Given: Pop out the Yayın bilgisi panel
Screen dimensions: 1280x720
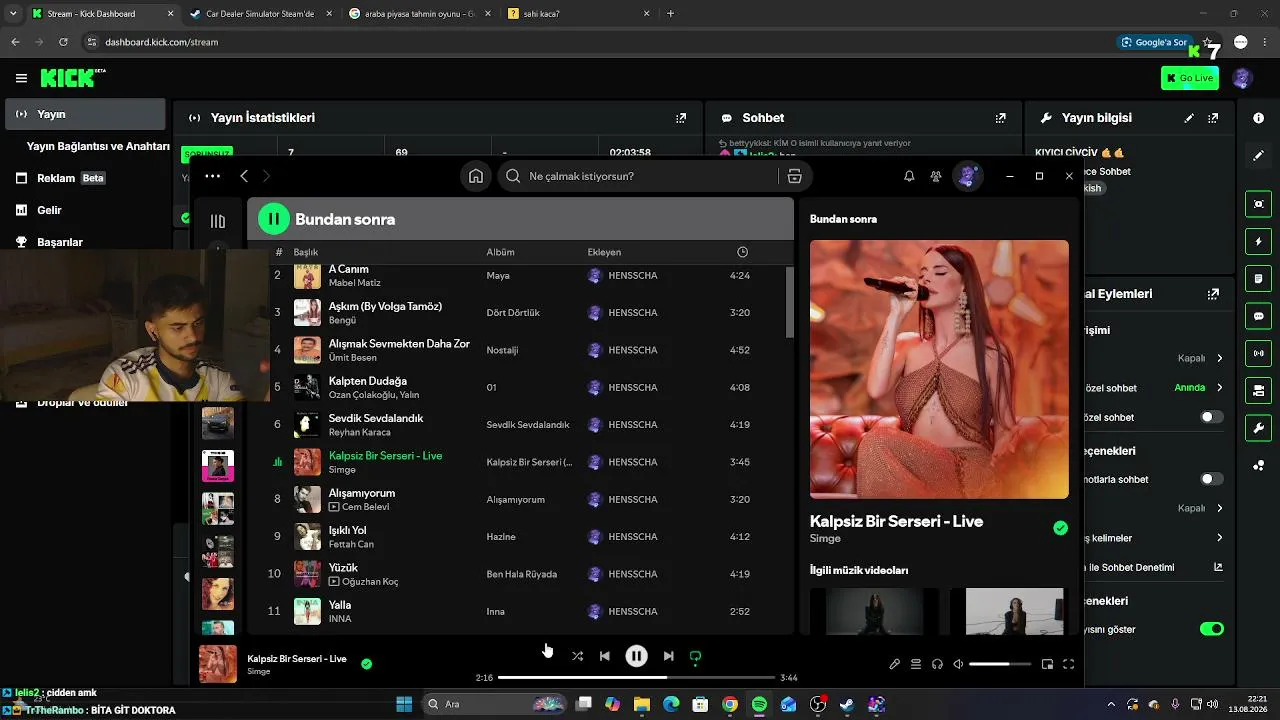Looking at the screenshot, I should (x=1213, y=118).
